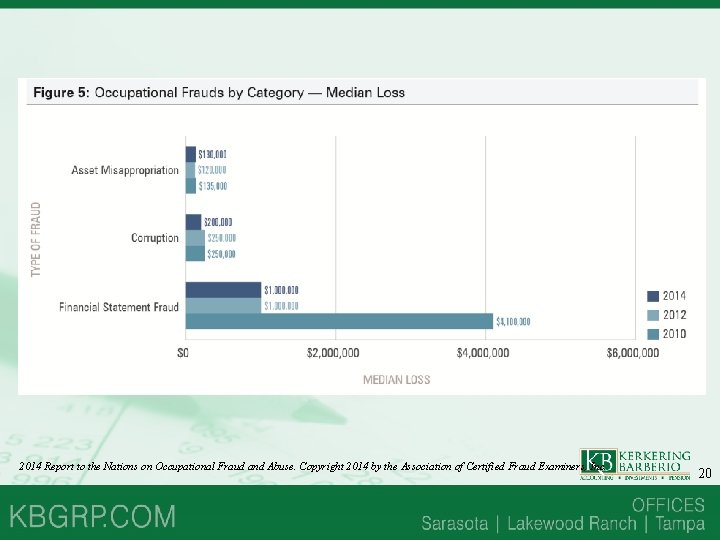The height and width of the screenshot is (540, 720).
Task: Click the Corruption category label
Action: (x=155, y=238)
